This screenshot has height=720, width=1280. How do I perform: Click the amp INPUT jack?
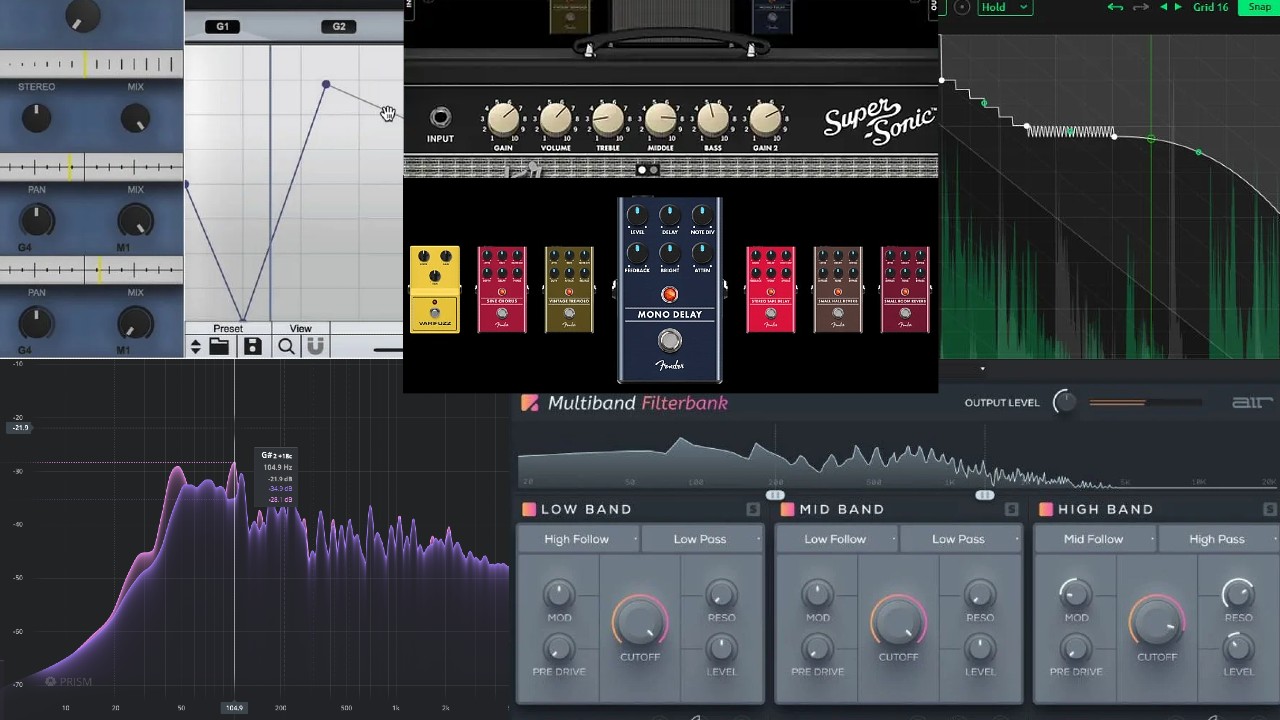click(x=440, y=117)
